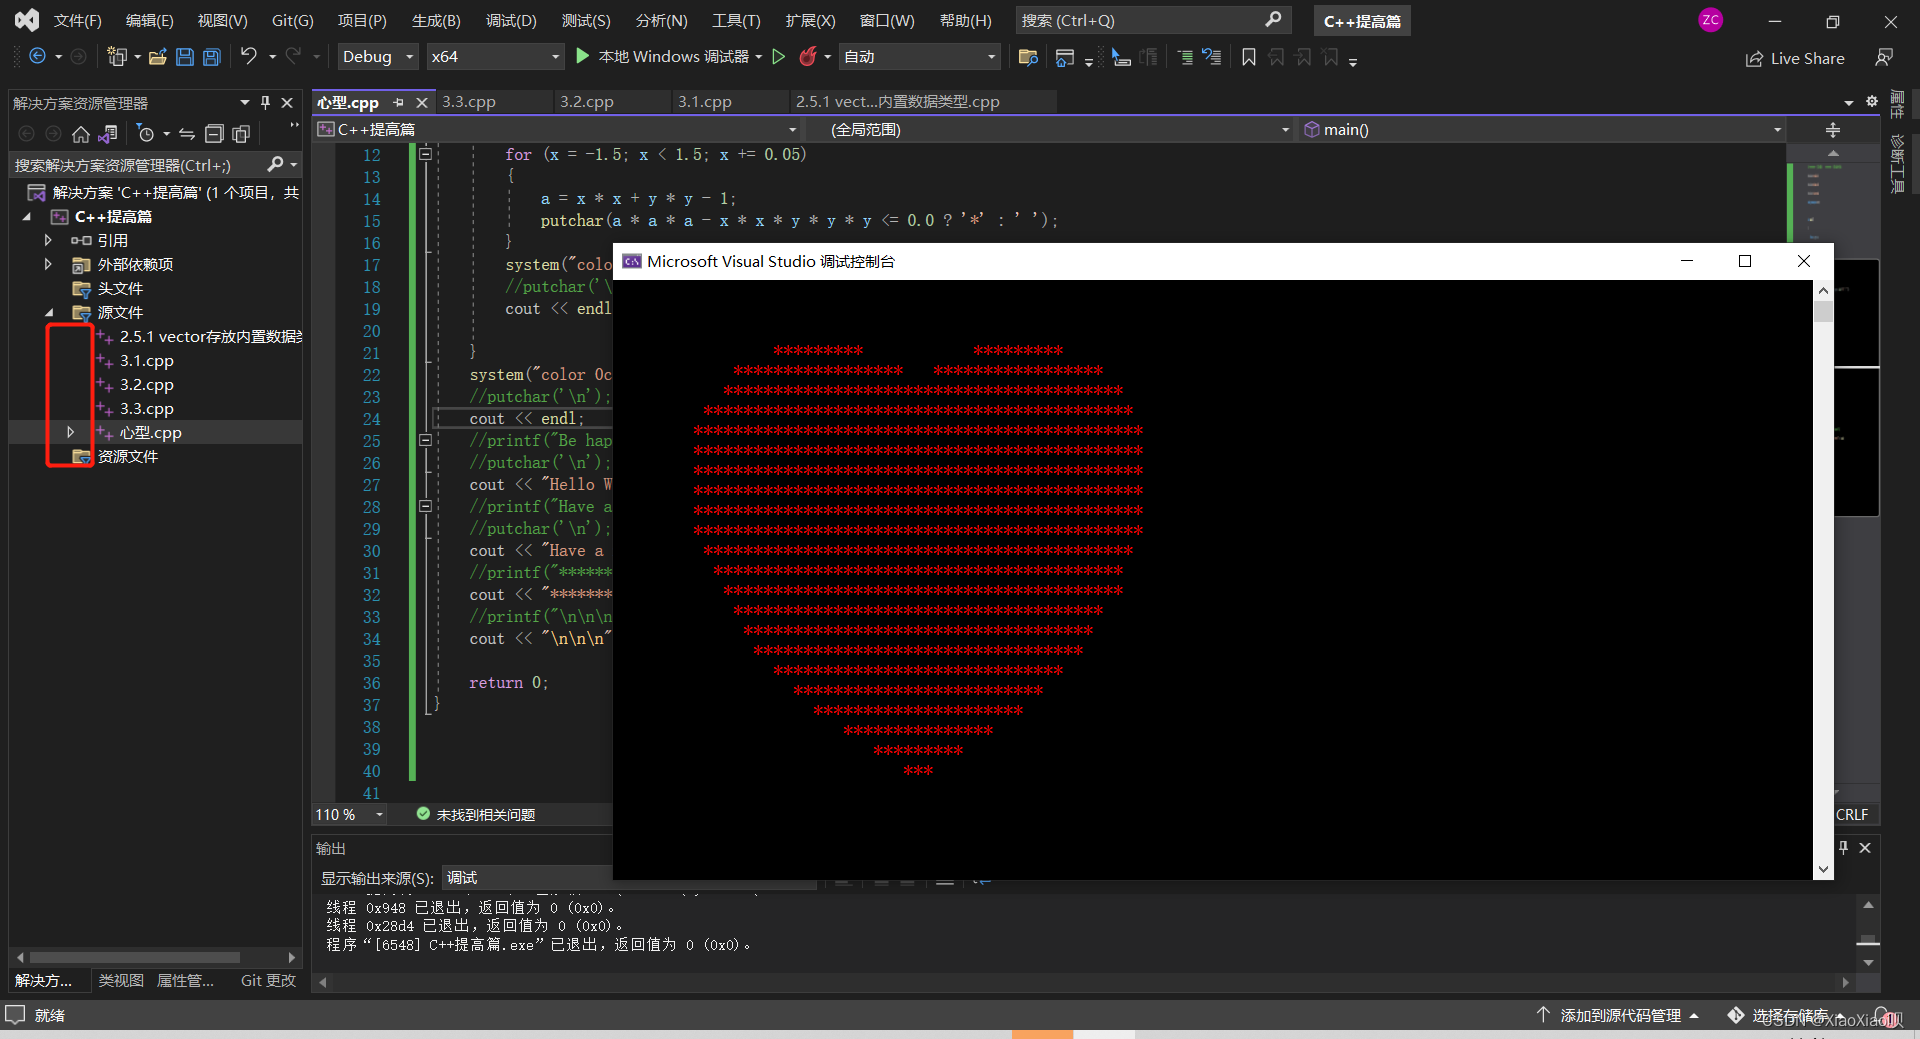Click 添加到源代码管理 at the bottom
This screenshot has width=1920, height=1039.
coord(1618,1015)
